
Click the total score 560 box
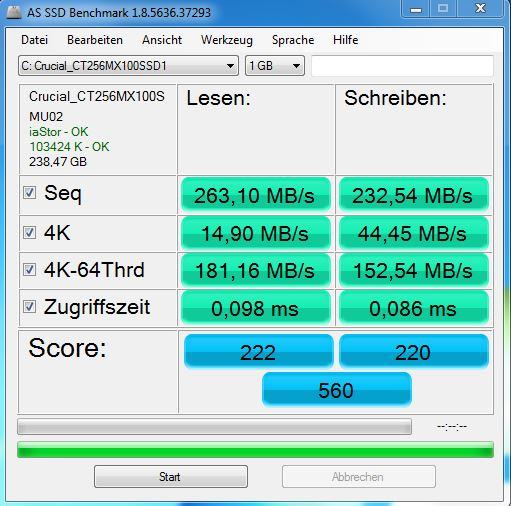coord(337,389)
